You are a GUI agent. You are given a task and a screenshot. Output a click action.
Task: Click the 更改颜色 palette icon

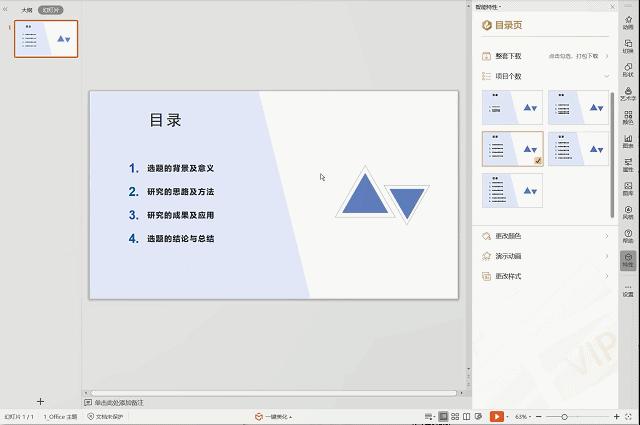click(486, 236)
